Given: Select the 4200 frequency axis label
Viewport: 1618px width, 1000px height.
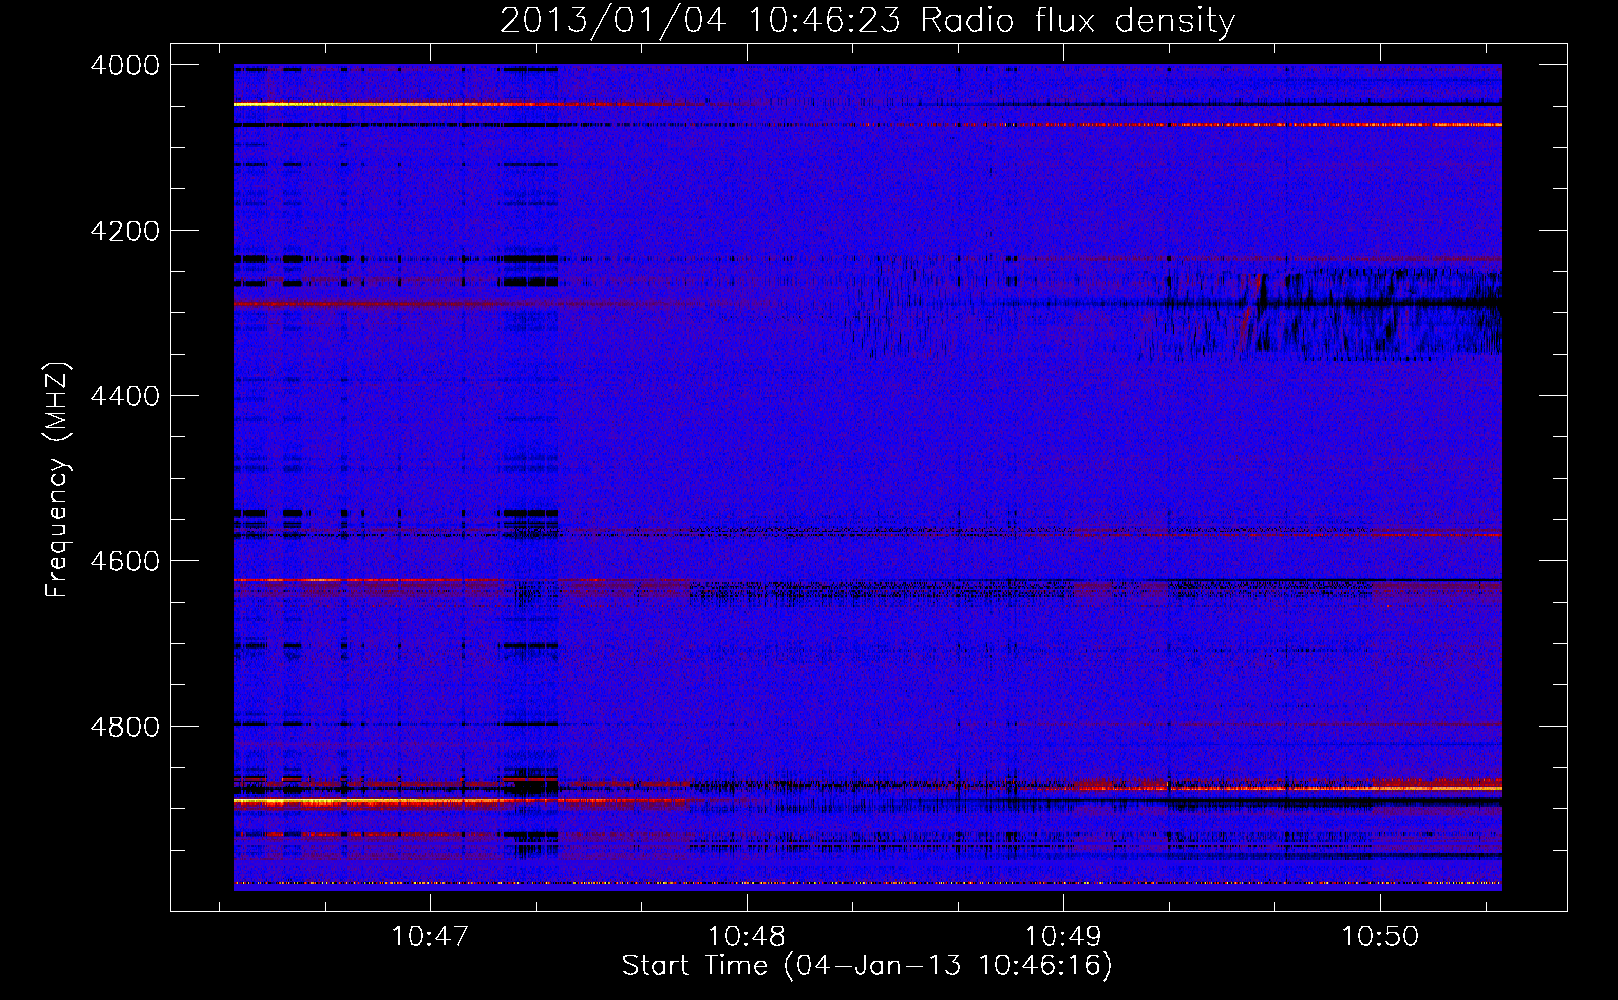Looking at the screenshot, I should (x=125, y=231).
